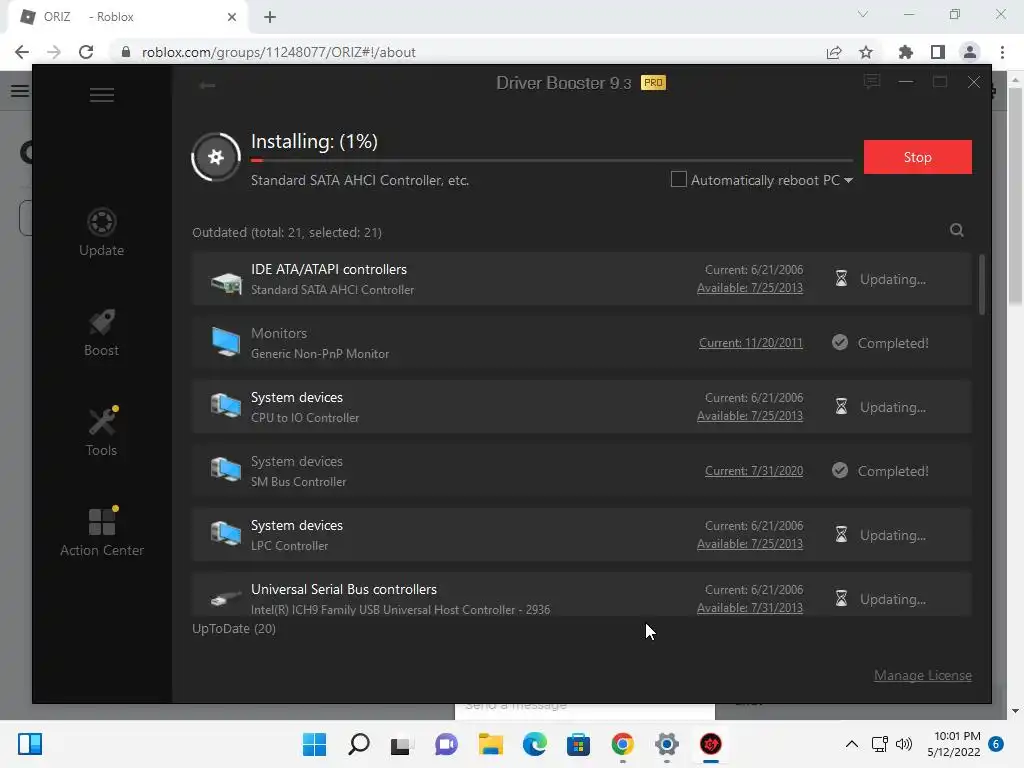Reload the Roblox page
Viewport: 1024px width, 768px height.
coord(86,52)
